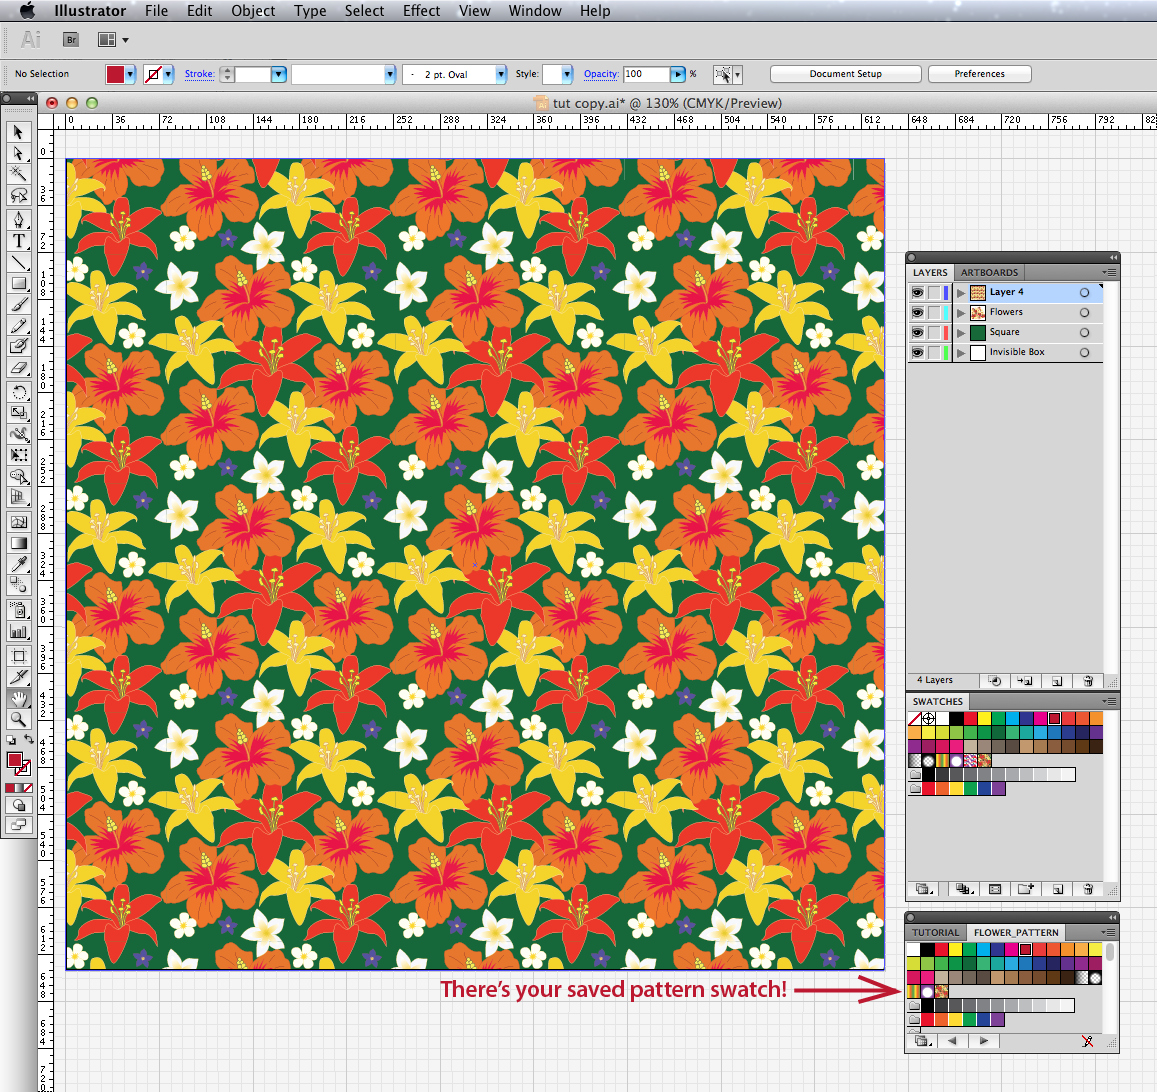1157x1092 pixels.
Task: Select the Pen tool
Action: pos(18,219)
